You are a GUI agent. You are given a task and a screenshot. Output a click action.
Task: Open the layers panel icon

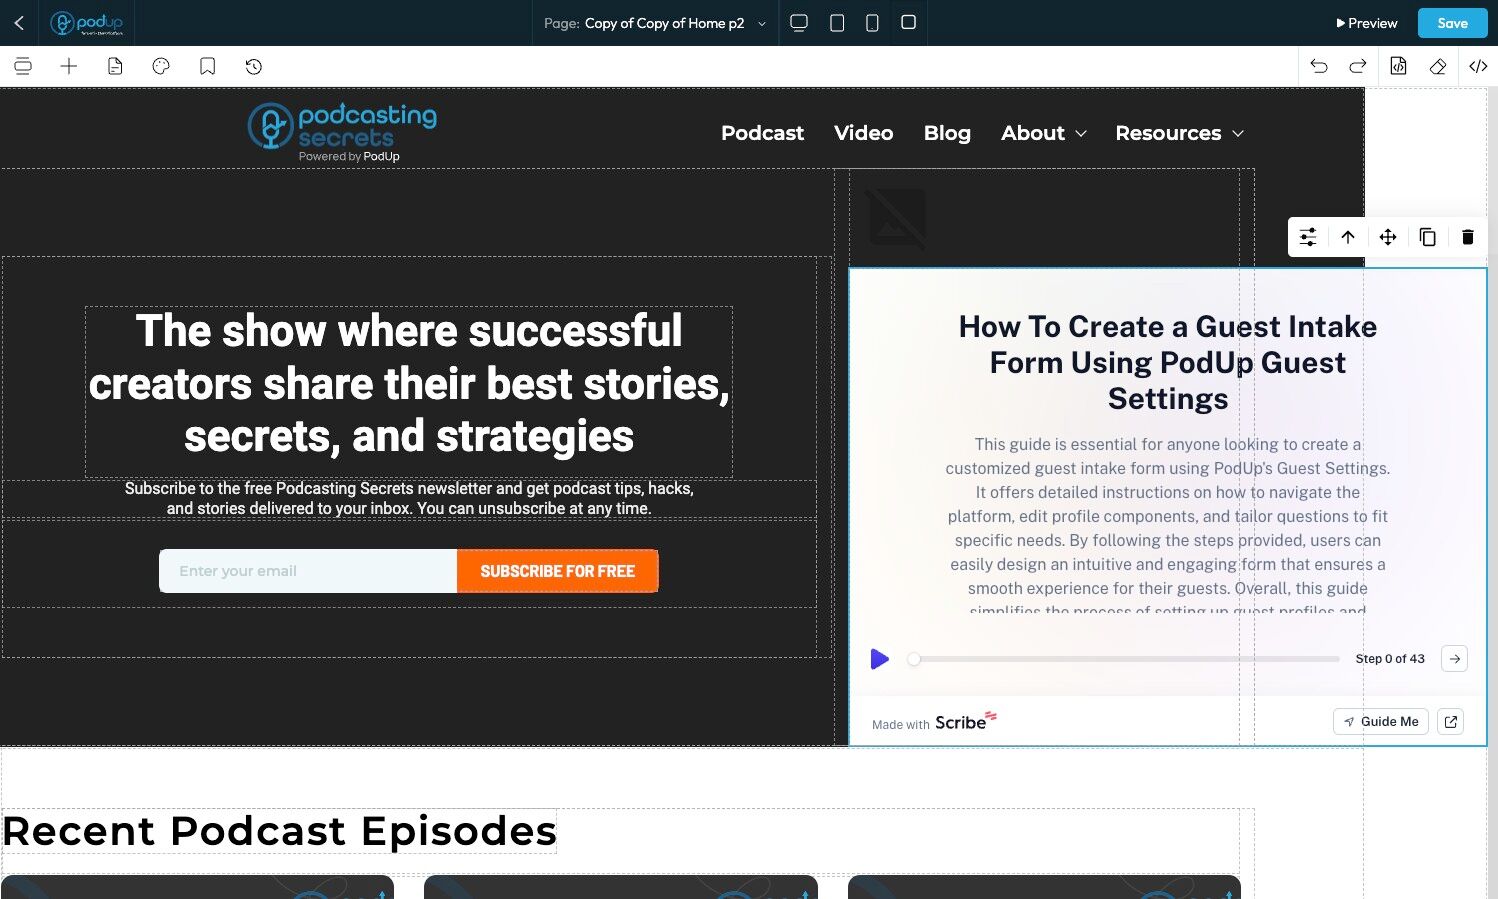(22, 66)
